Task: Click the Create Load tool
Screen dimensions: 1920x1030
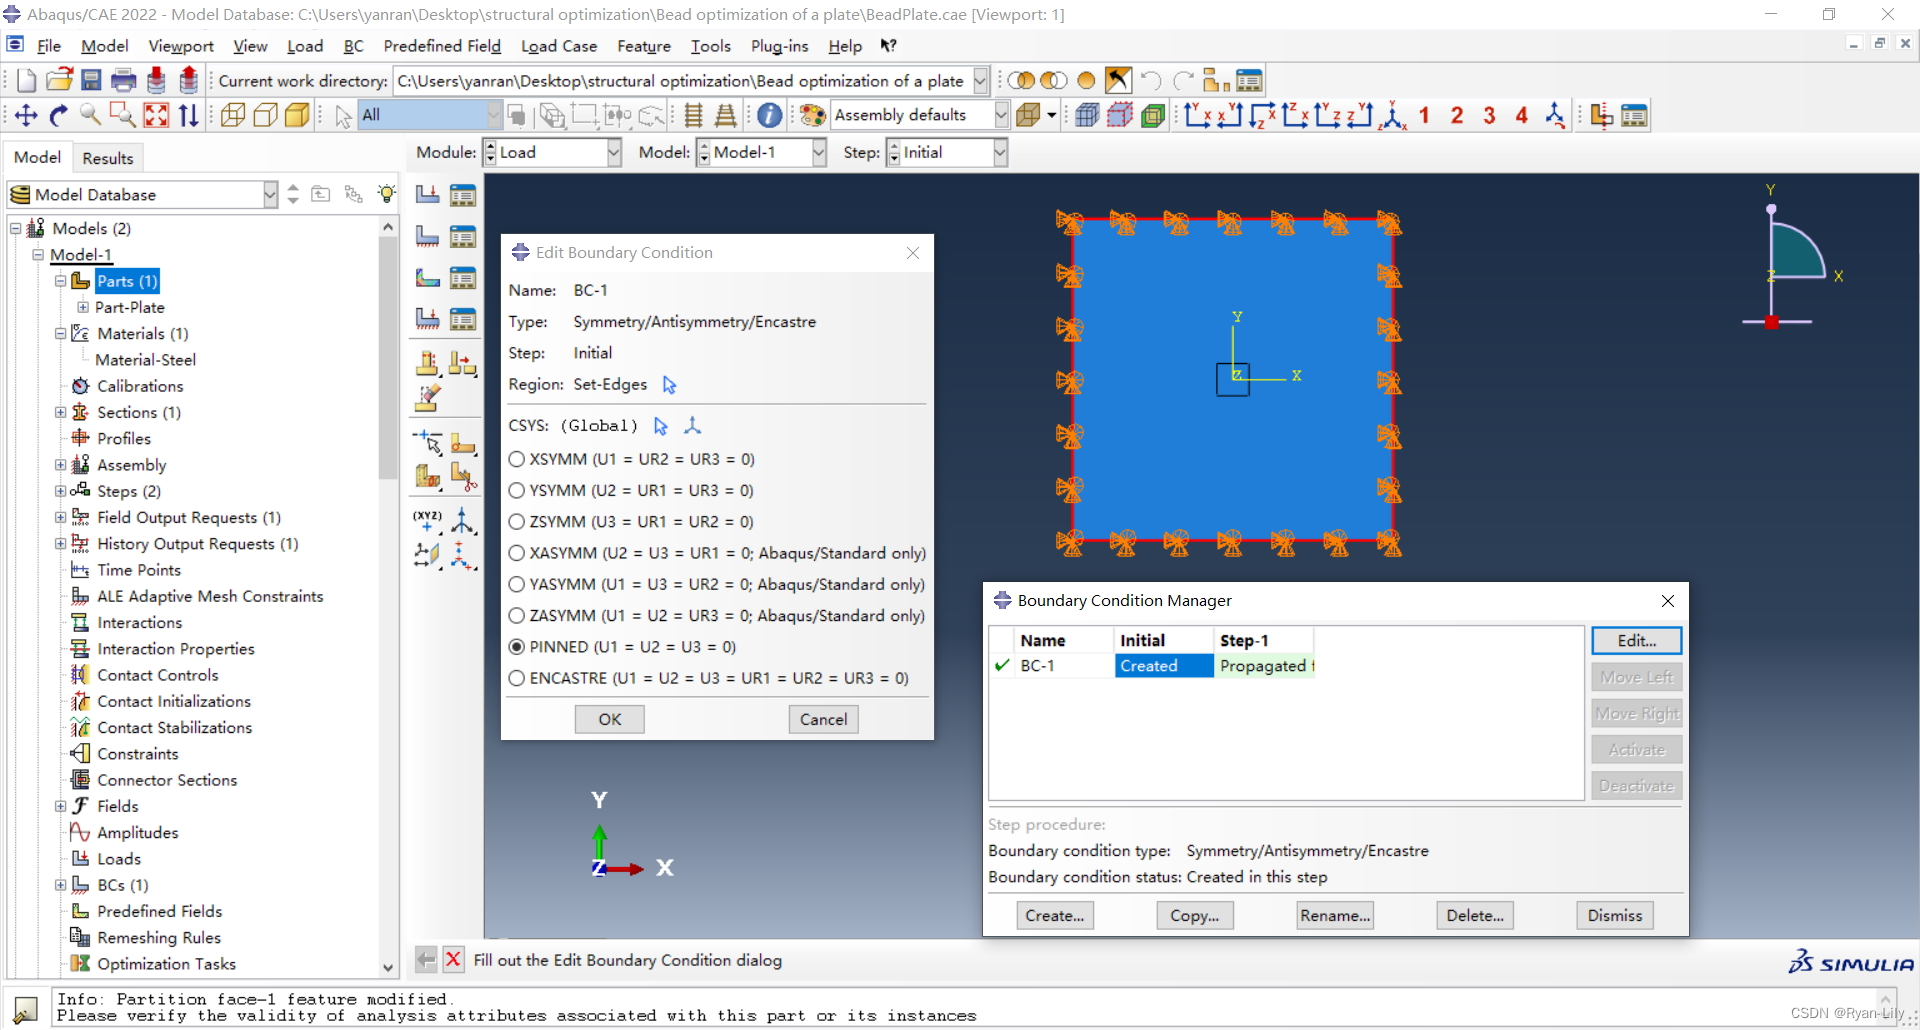Action: pyautogui.click(x=428, y=195)
